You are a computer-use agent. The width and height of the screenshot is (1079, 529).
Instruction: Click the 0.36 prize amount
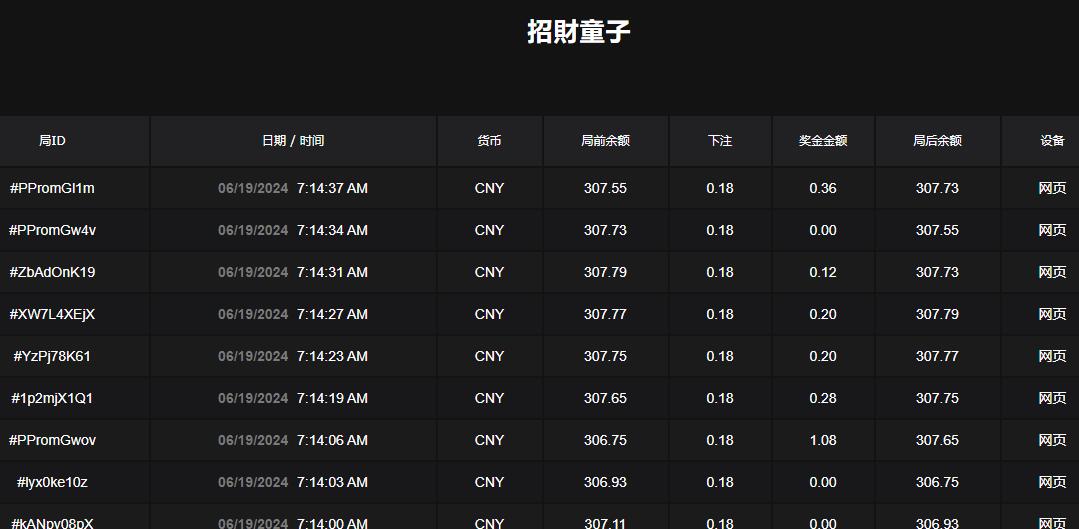point(823,188)
